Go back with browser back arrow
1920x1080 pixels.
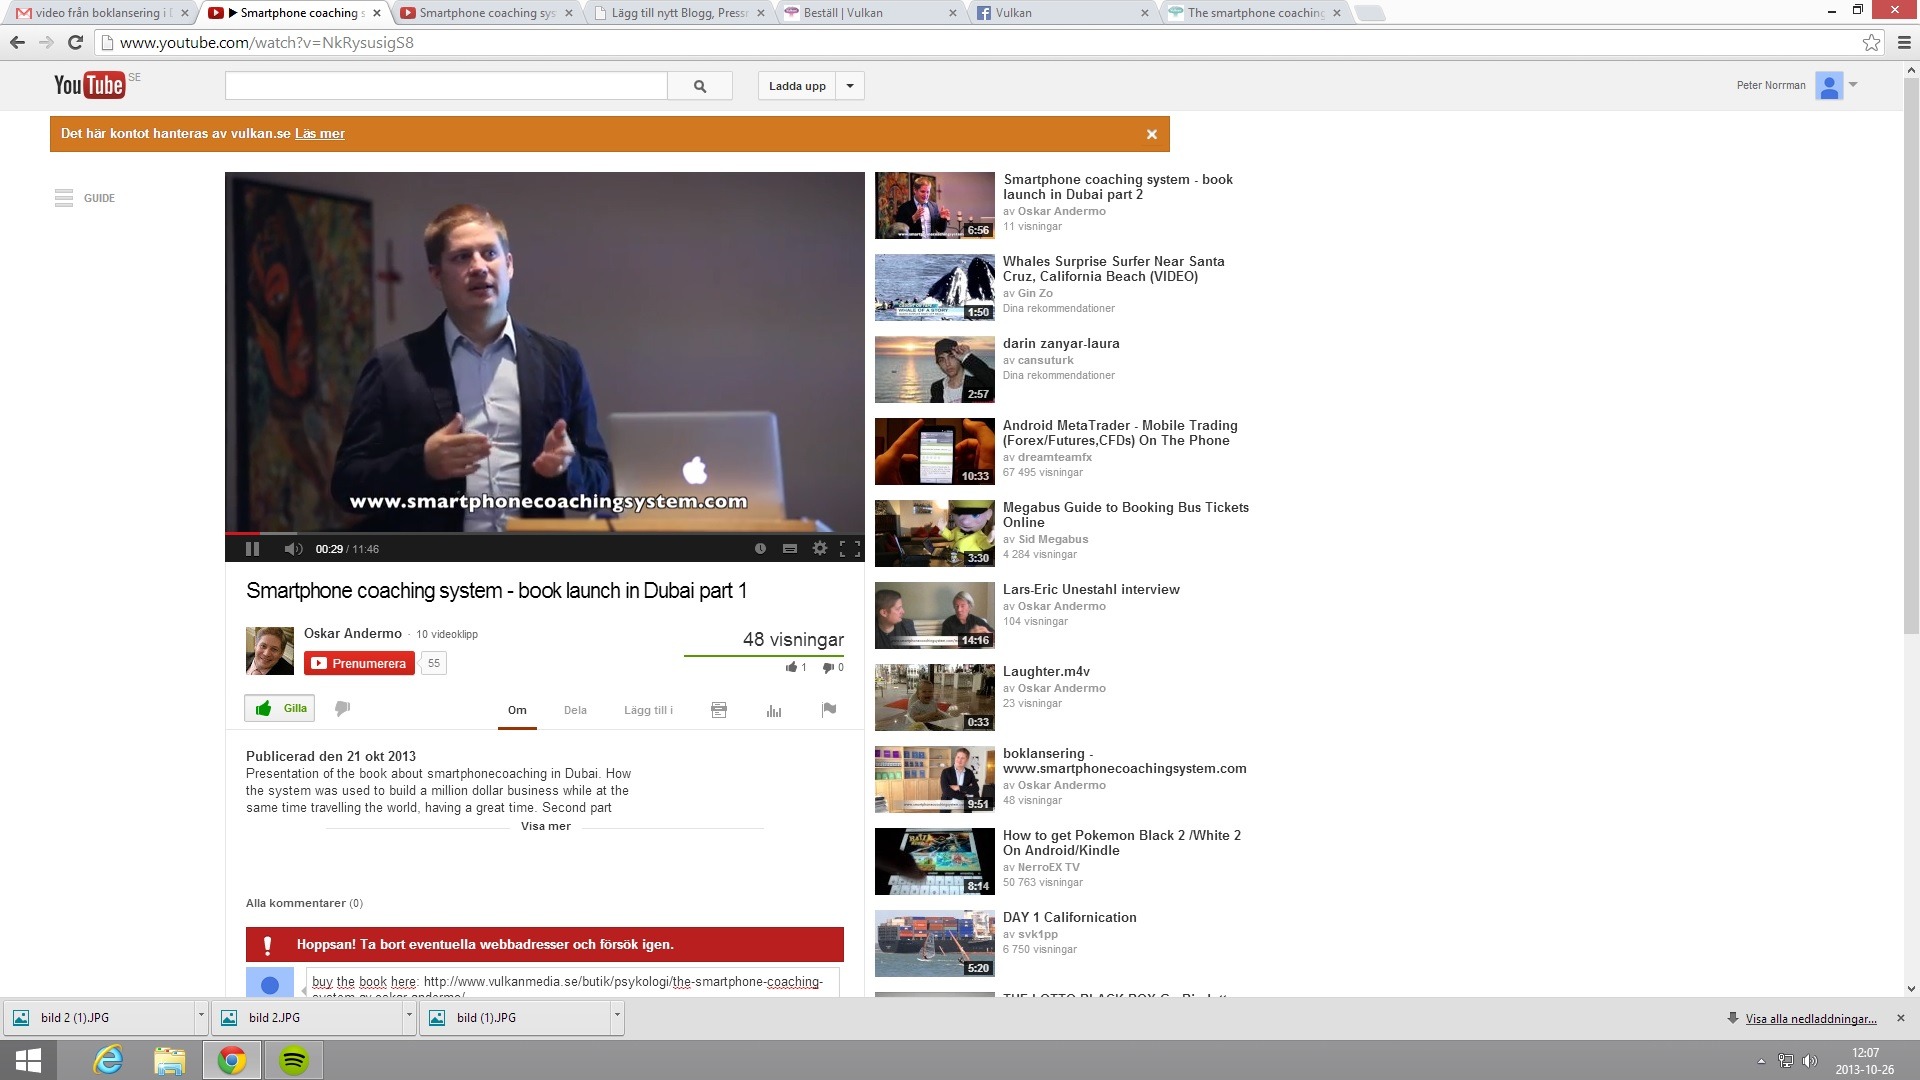(17, 42)
